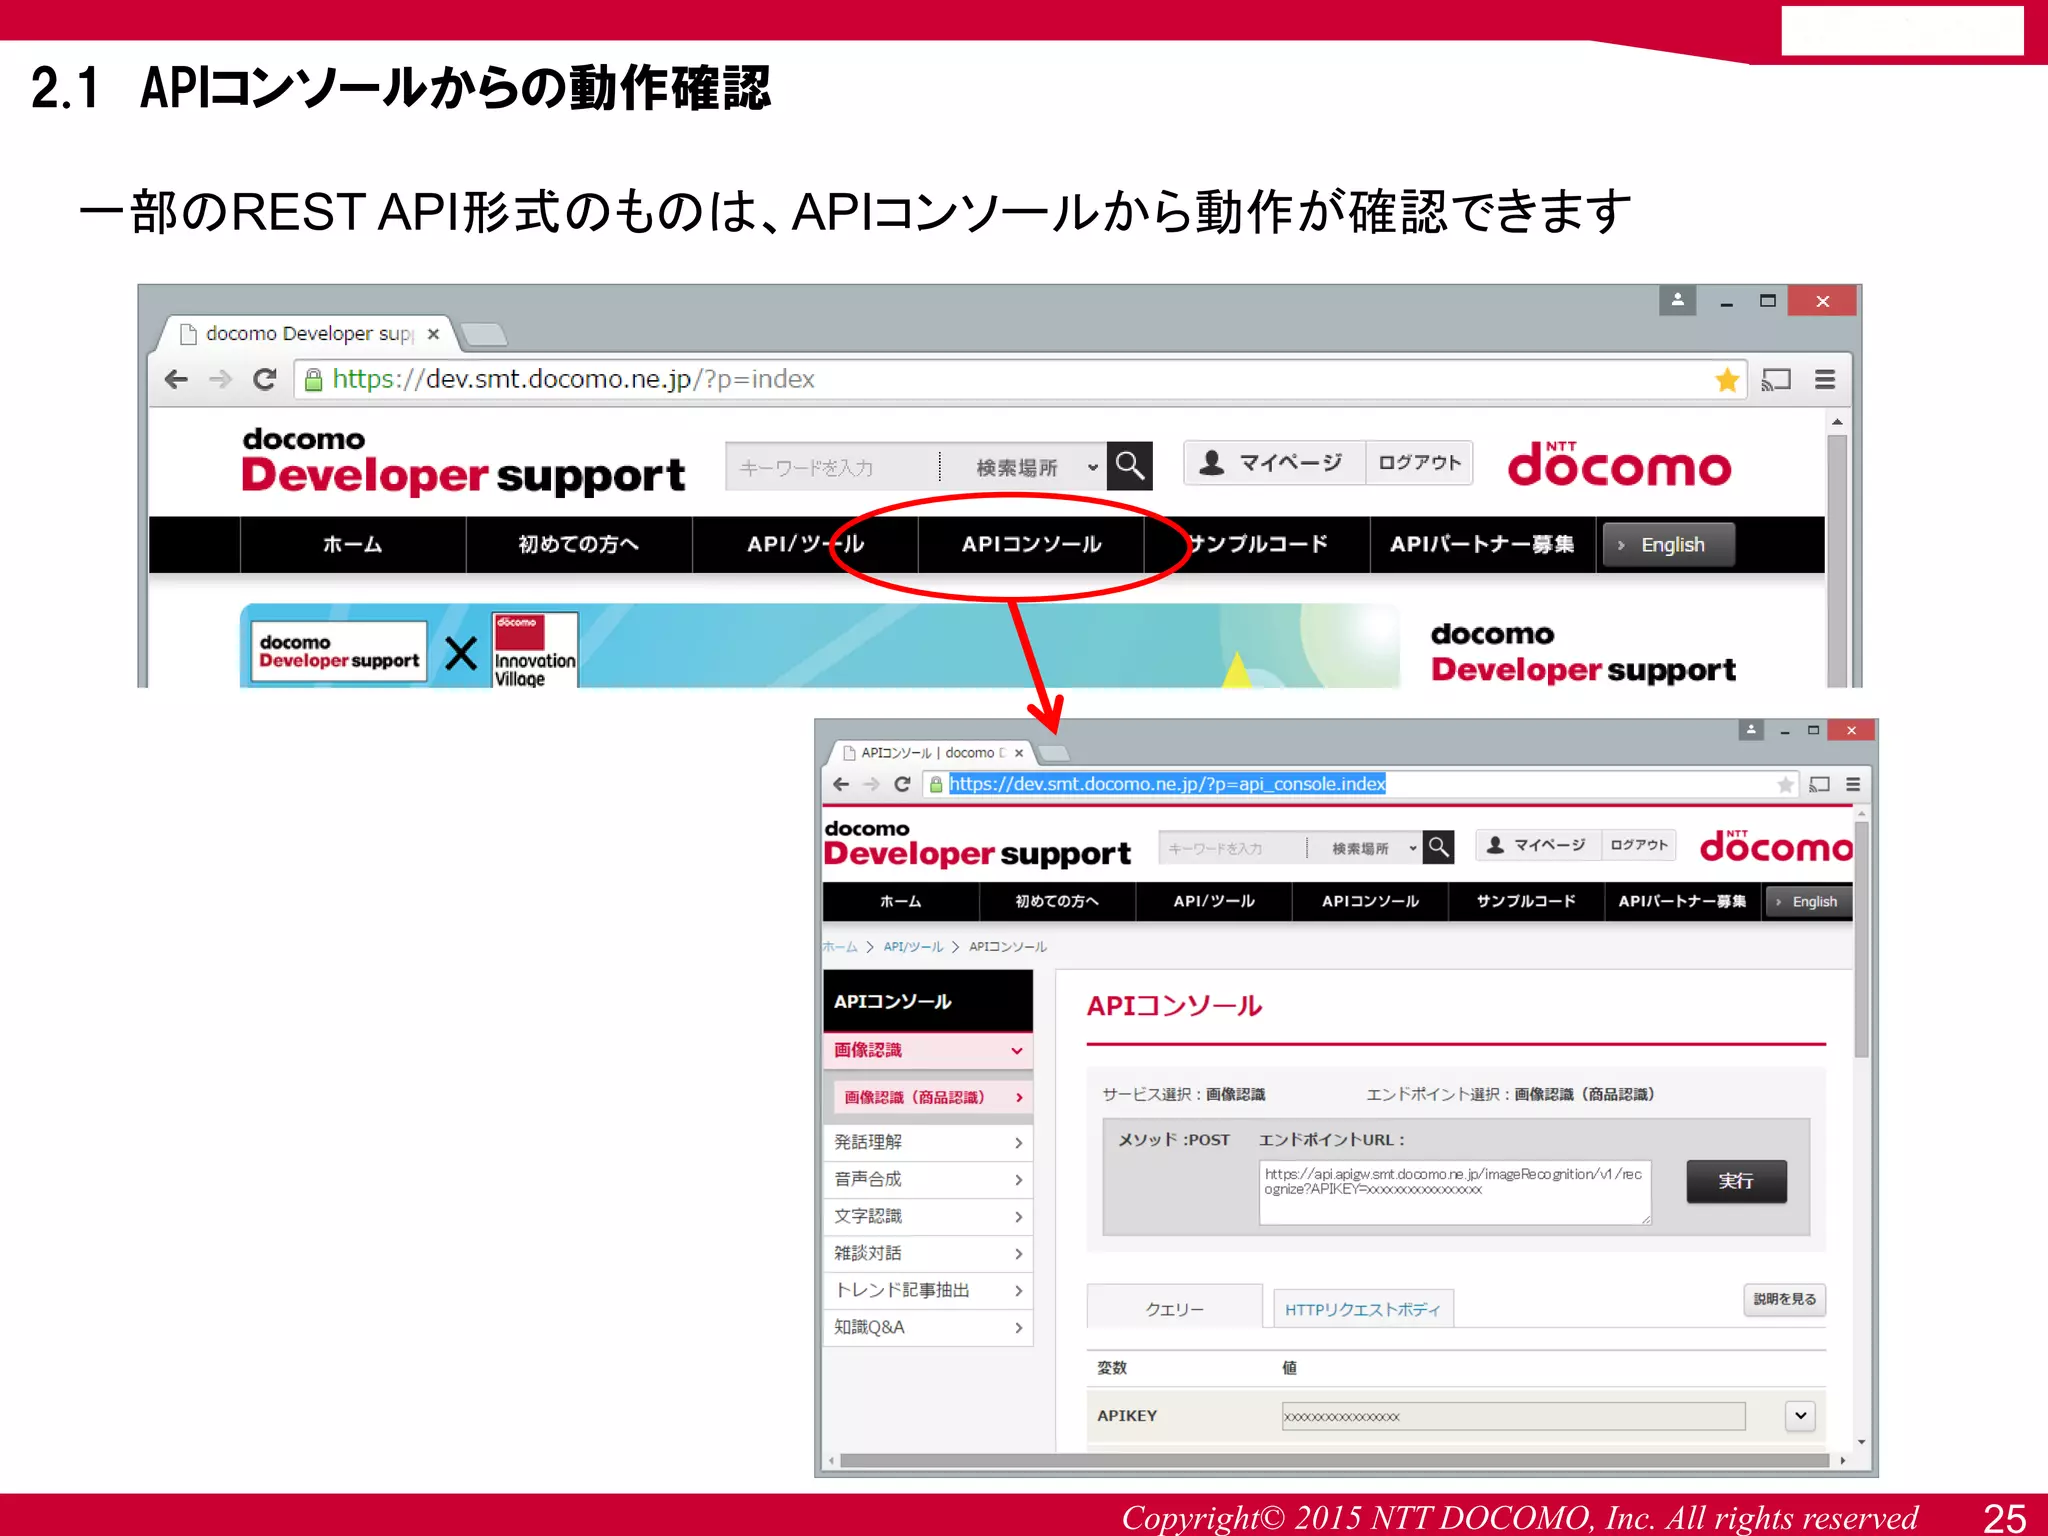The height and width of the screenshot is (1536, 2048).
Task: Click search magnifier button in upper docomo page
Action: coord(1130,465)
